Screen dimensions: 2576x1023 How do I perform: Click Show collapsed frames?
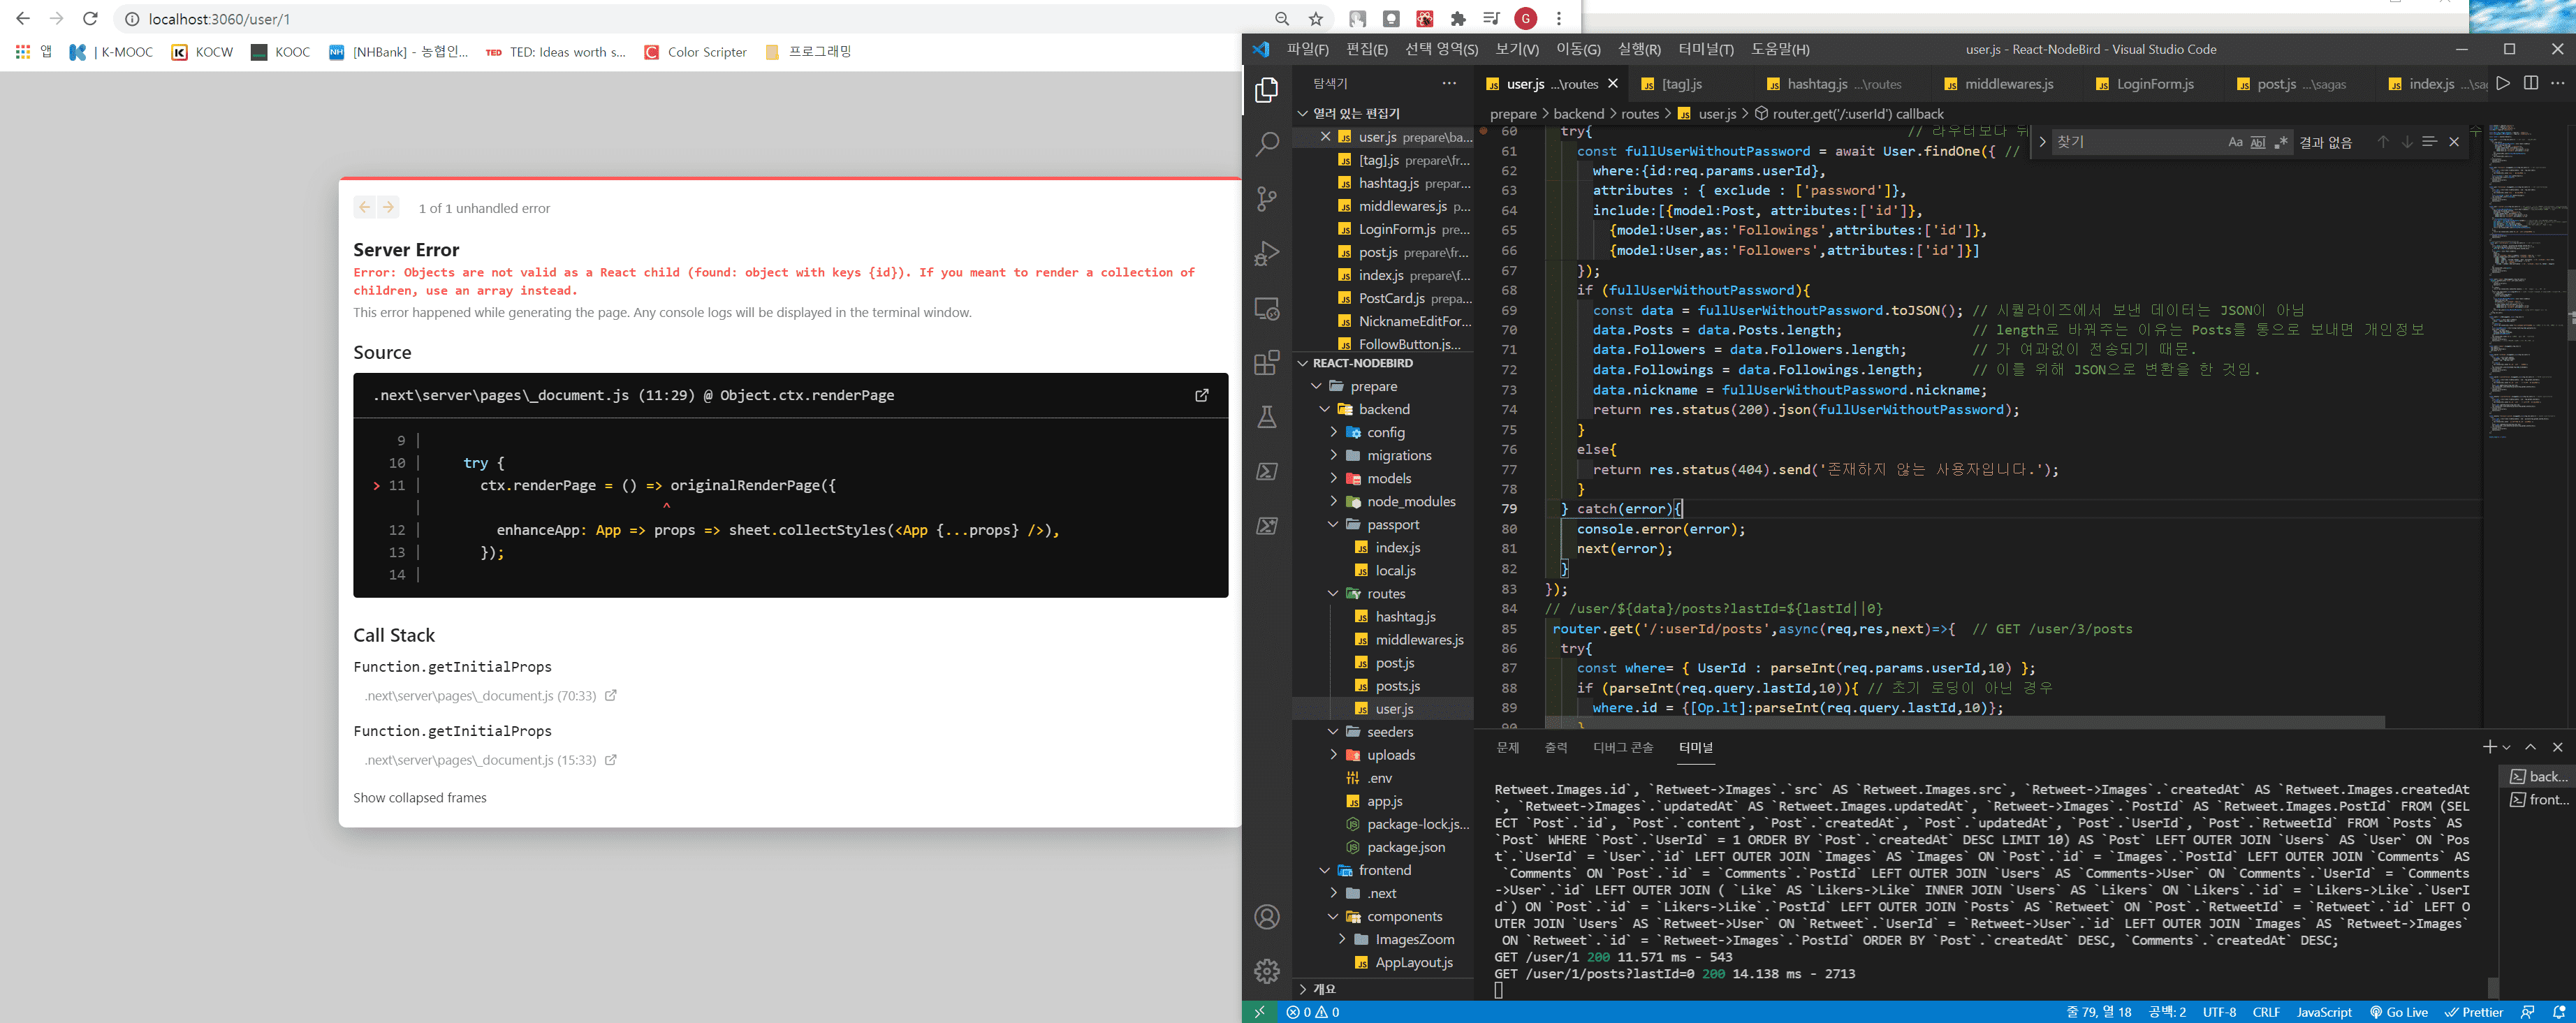(x=419, y=797)
